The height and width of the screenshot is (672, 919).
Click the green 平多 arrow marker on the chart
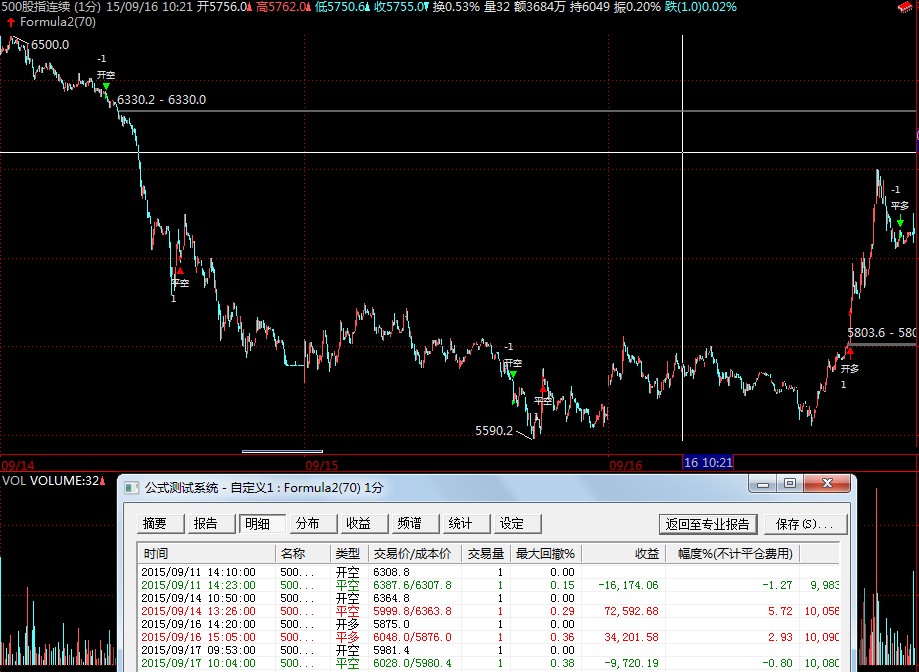pos(901,220)
